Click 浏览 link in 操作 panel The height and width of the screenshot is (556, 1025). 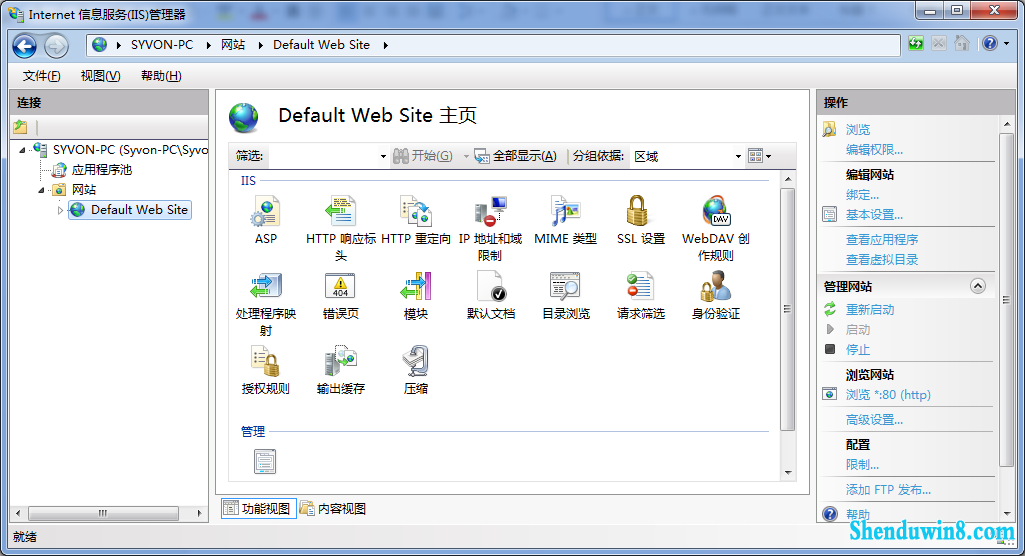click(858, 129)
